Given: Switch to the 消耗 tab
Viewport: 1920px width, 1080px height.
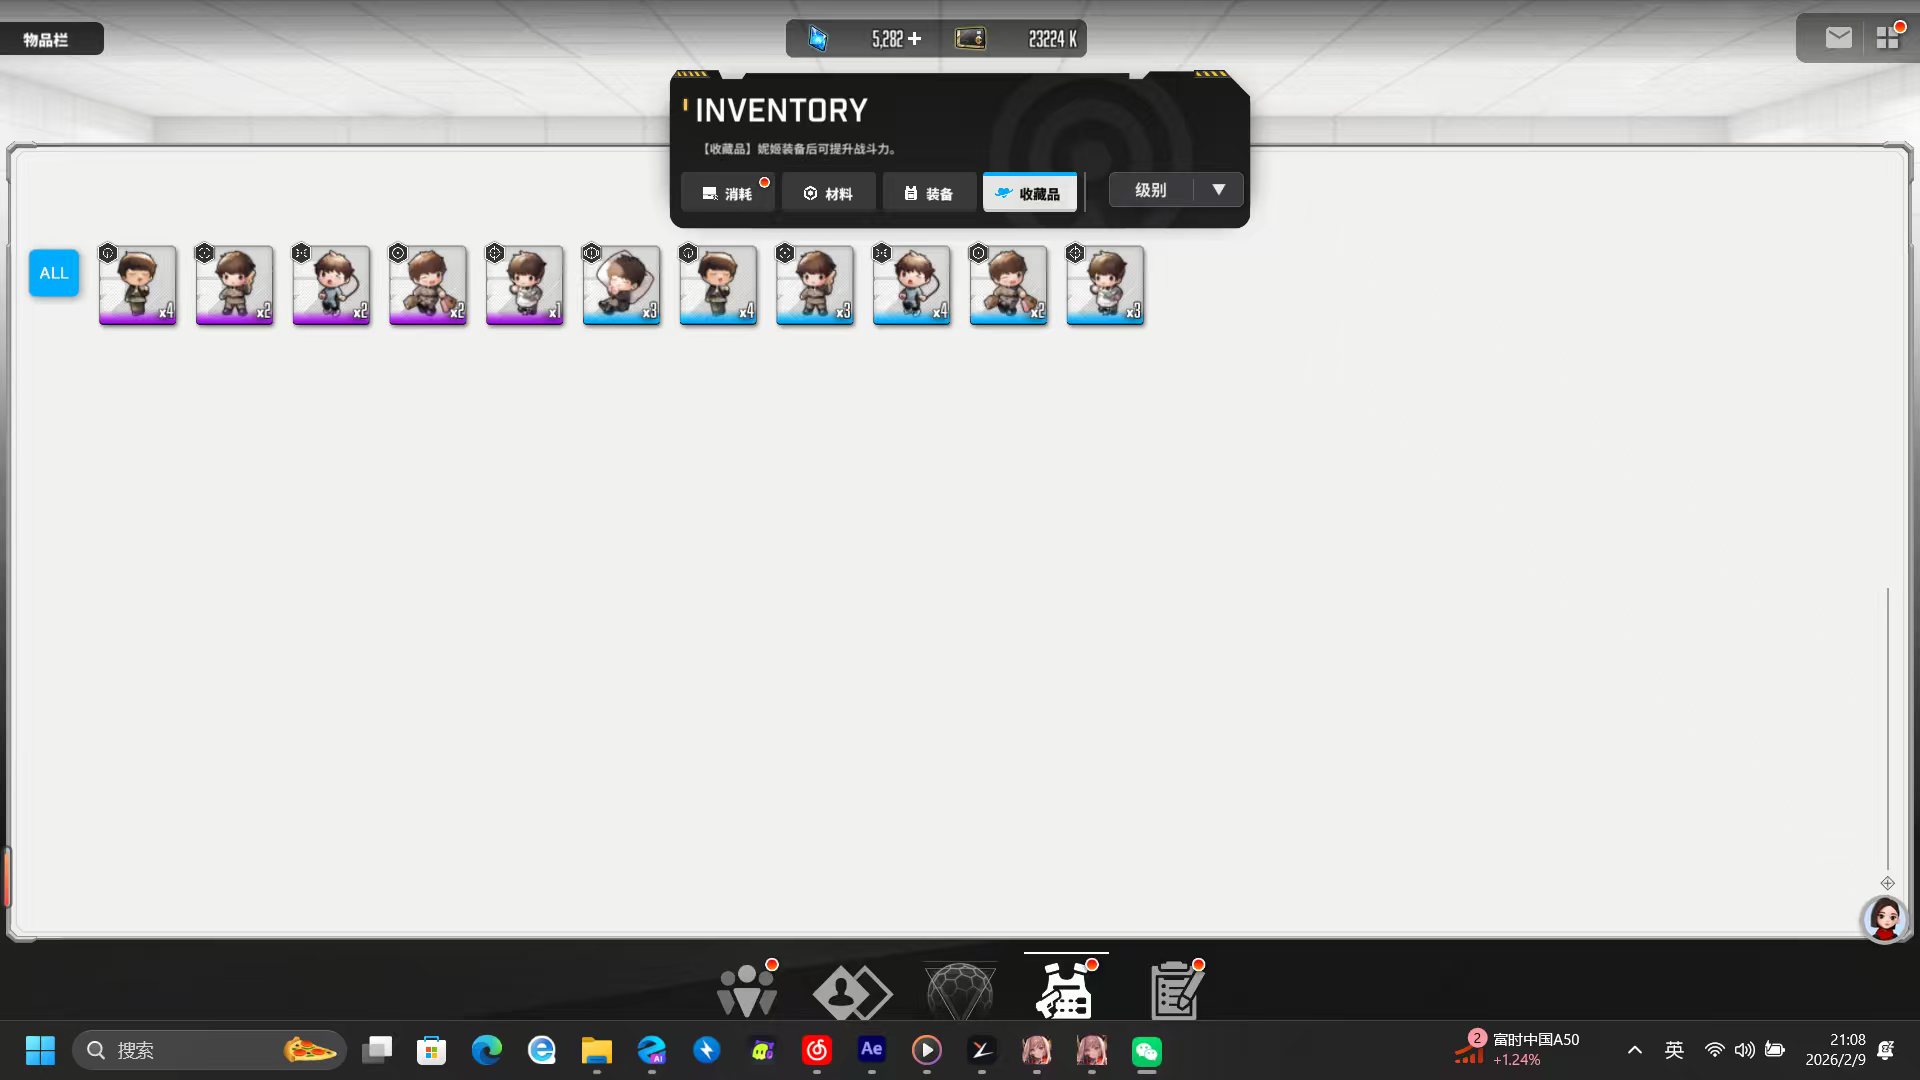Looking at the screenshot, I should click(x=728, y=193).
